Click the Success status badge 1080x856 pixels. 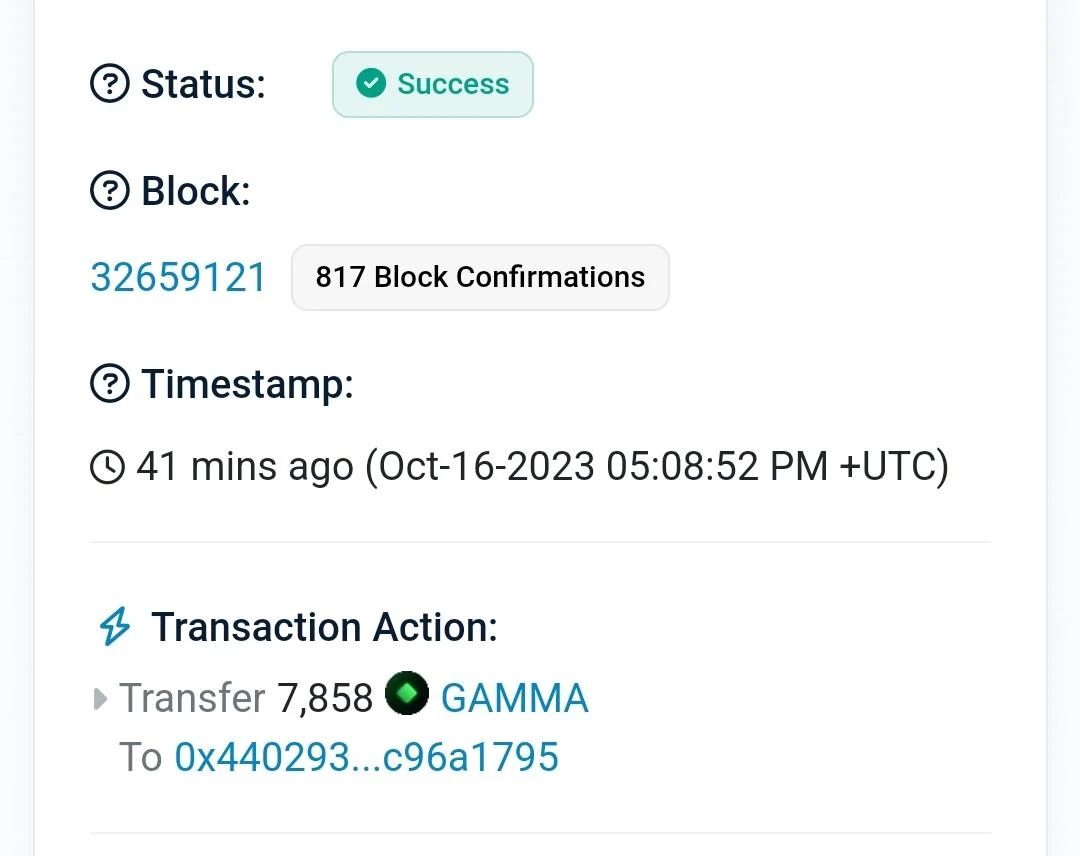click(432, 84)
